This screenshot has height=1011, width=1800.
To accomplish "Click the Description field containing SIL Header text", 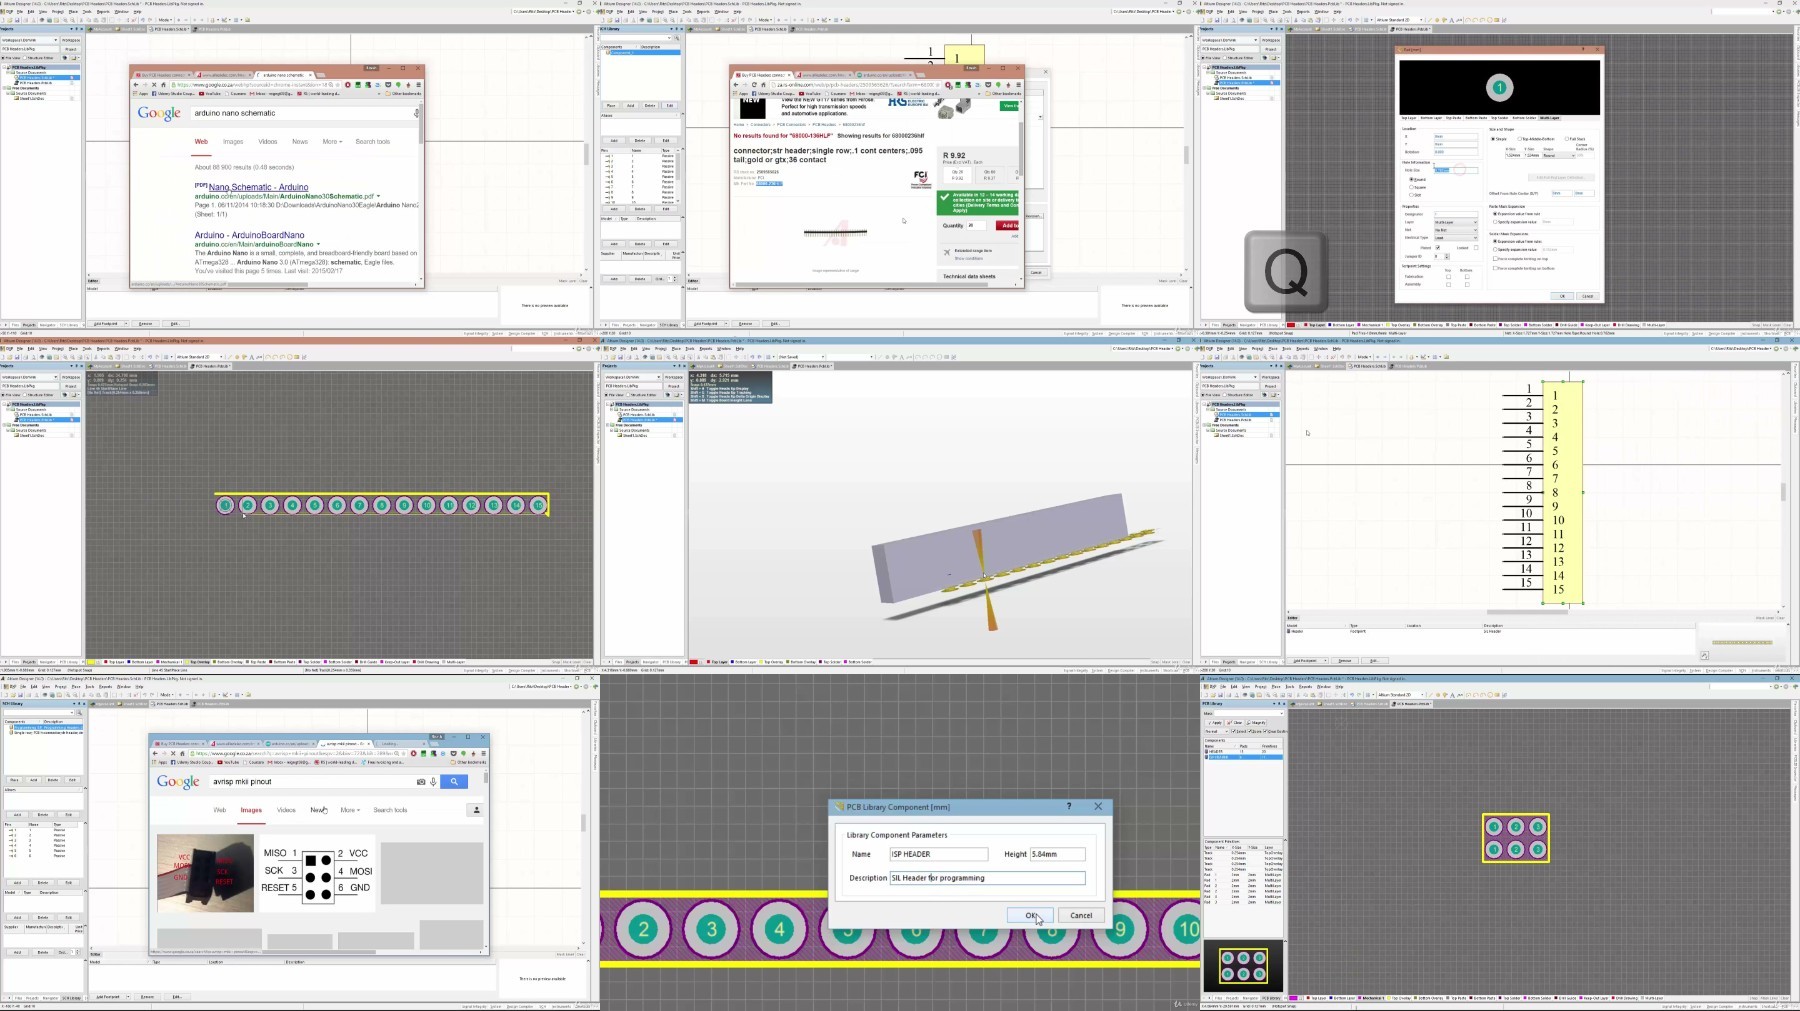I will (x=986, y=878).
